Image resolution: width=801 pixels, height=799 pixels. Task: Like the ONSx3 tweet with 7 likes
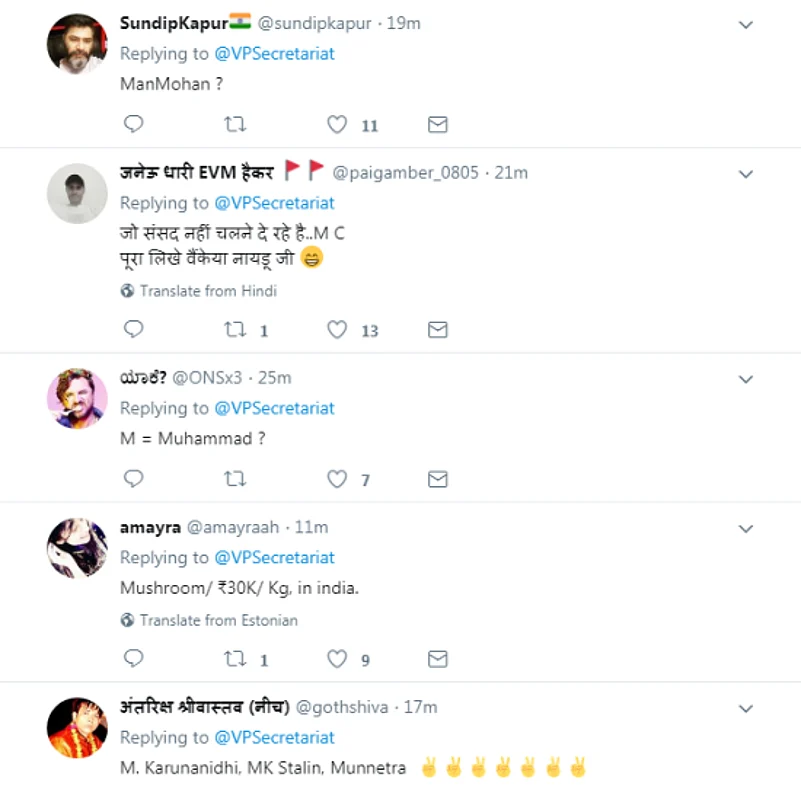[x=338, y=479]
